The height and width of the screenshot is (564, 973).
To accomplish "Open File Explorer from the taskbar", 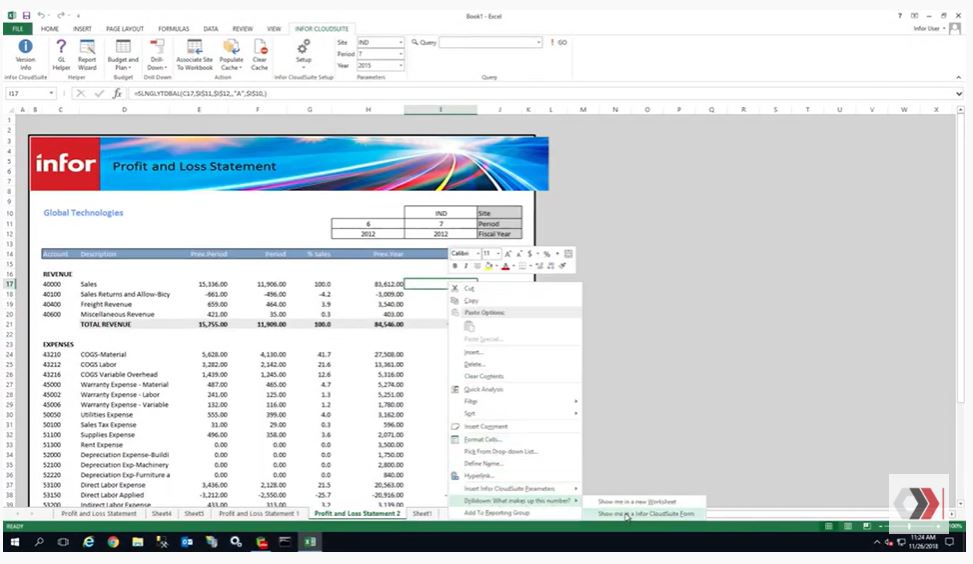I will (x=138, y=542).
